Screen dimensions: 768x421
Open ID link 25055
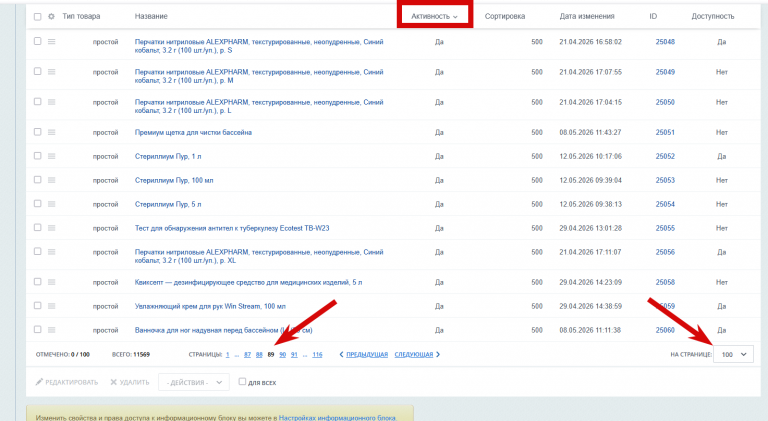[x=665, y=228]
